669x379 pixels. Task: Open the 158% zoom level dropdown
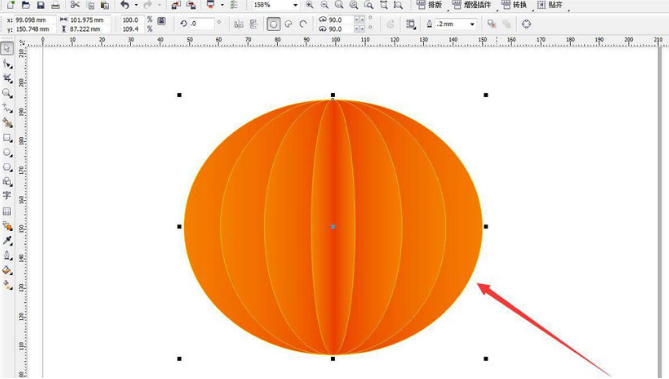[295, 5]
